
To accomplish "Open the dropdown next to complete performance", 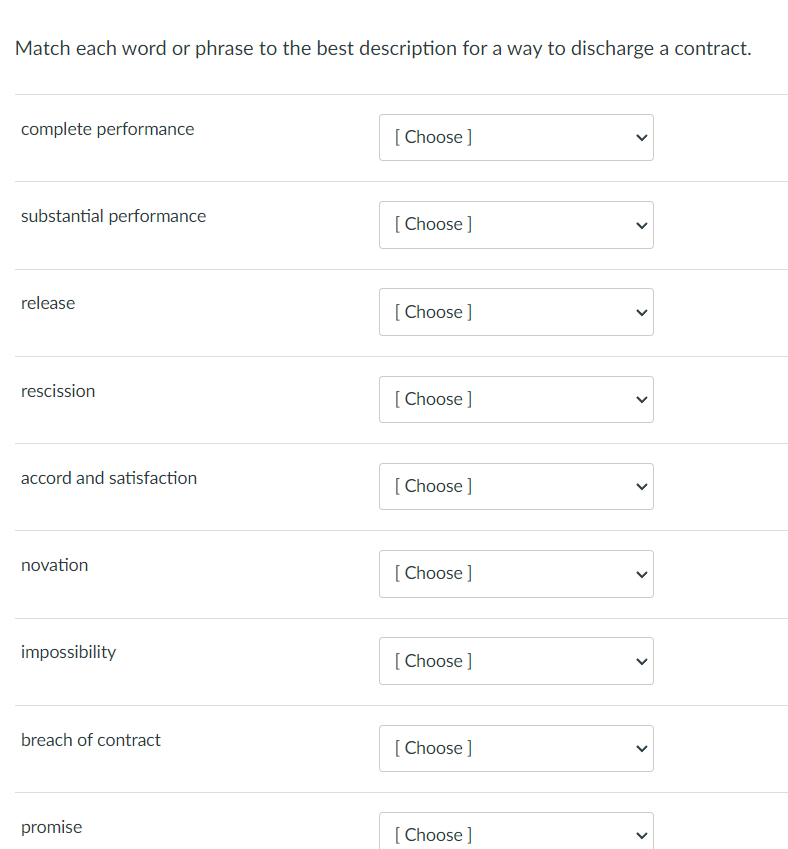I will coord(516,137).
